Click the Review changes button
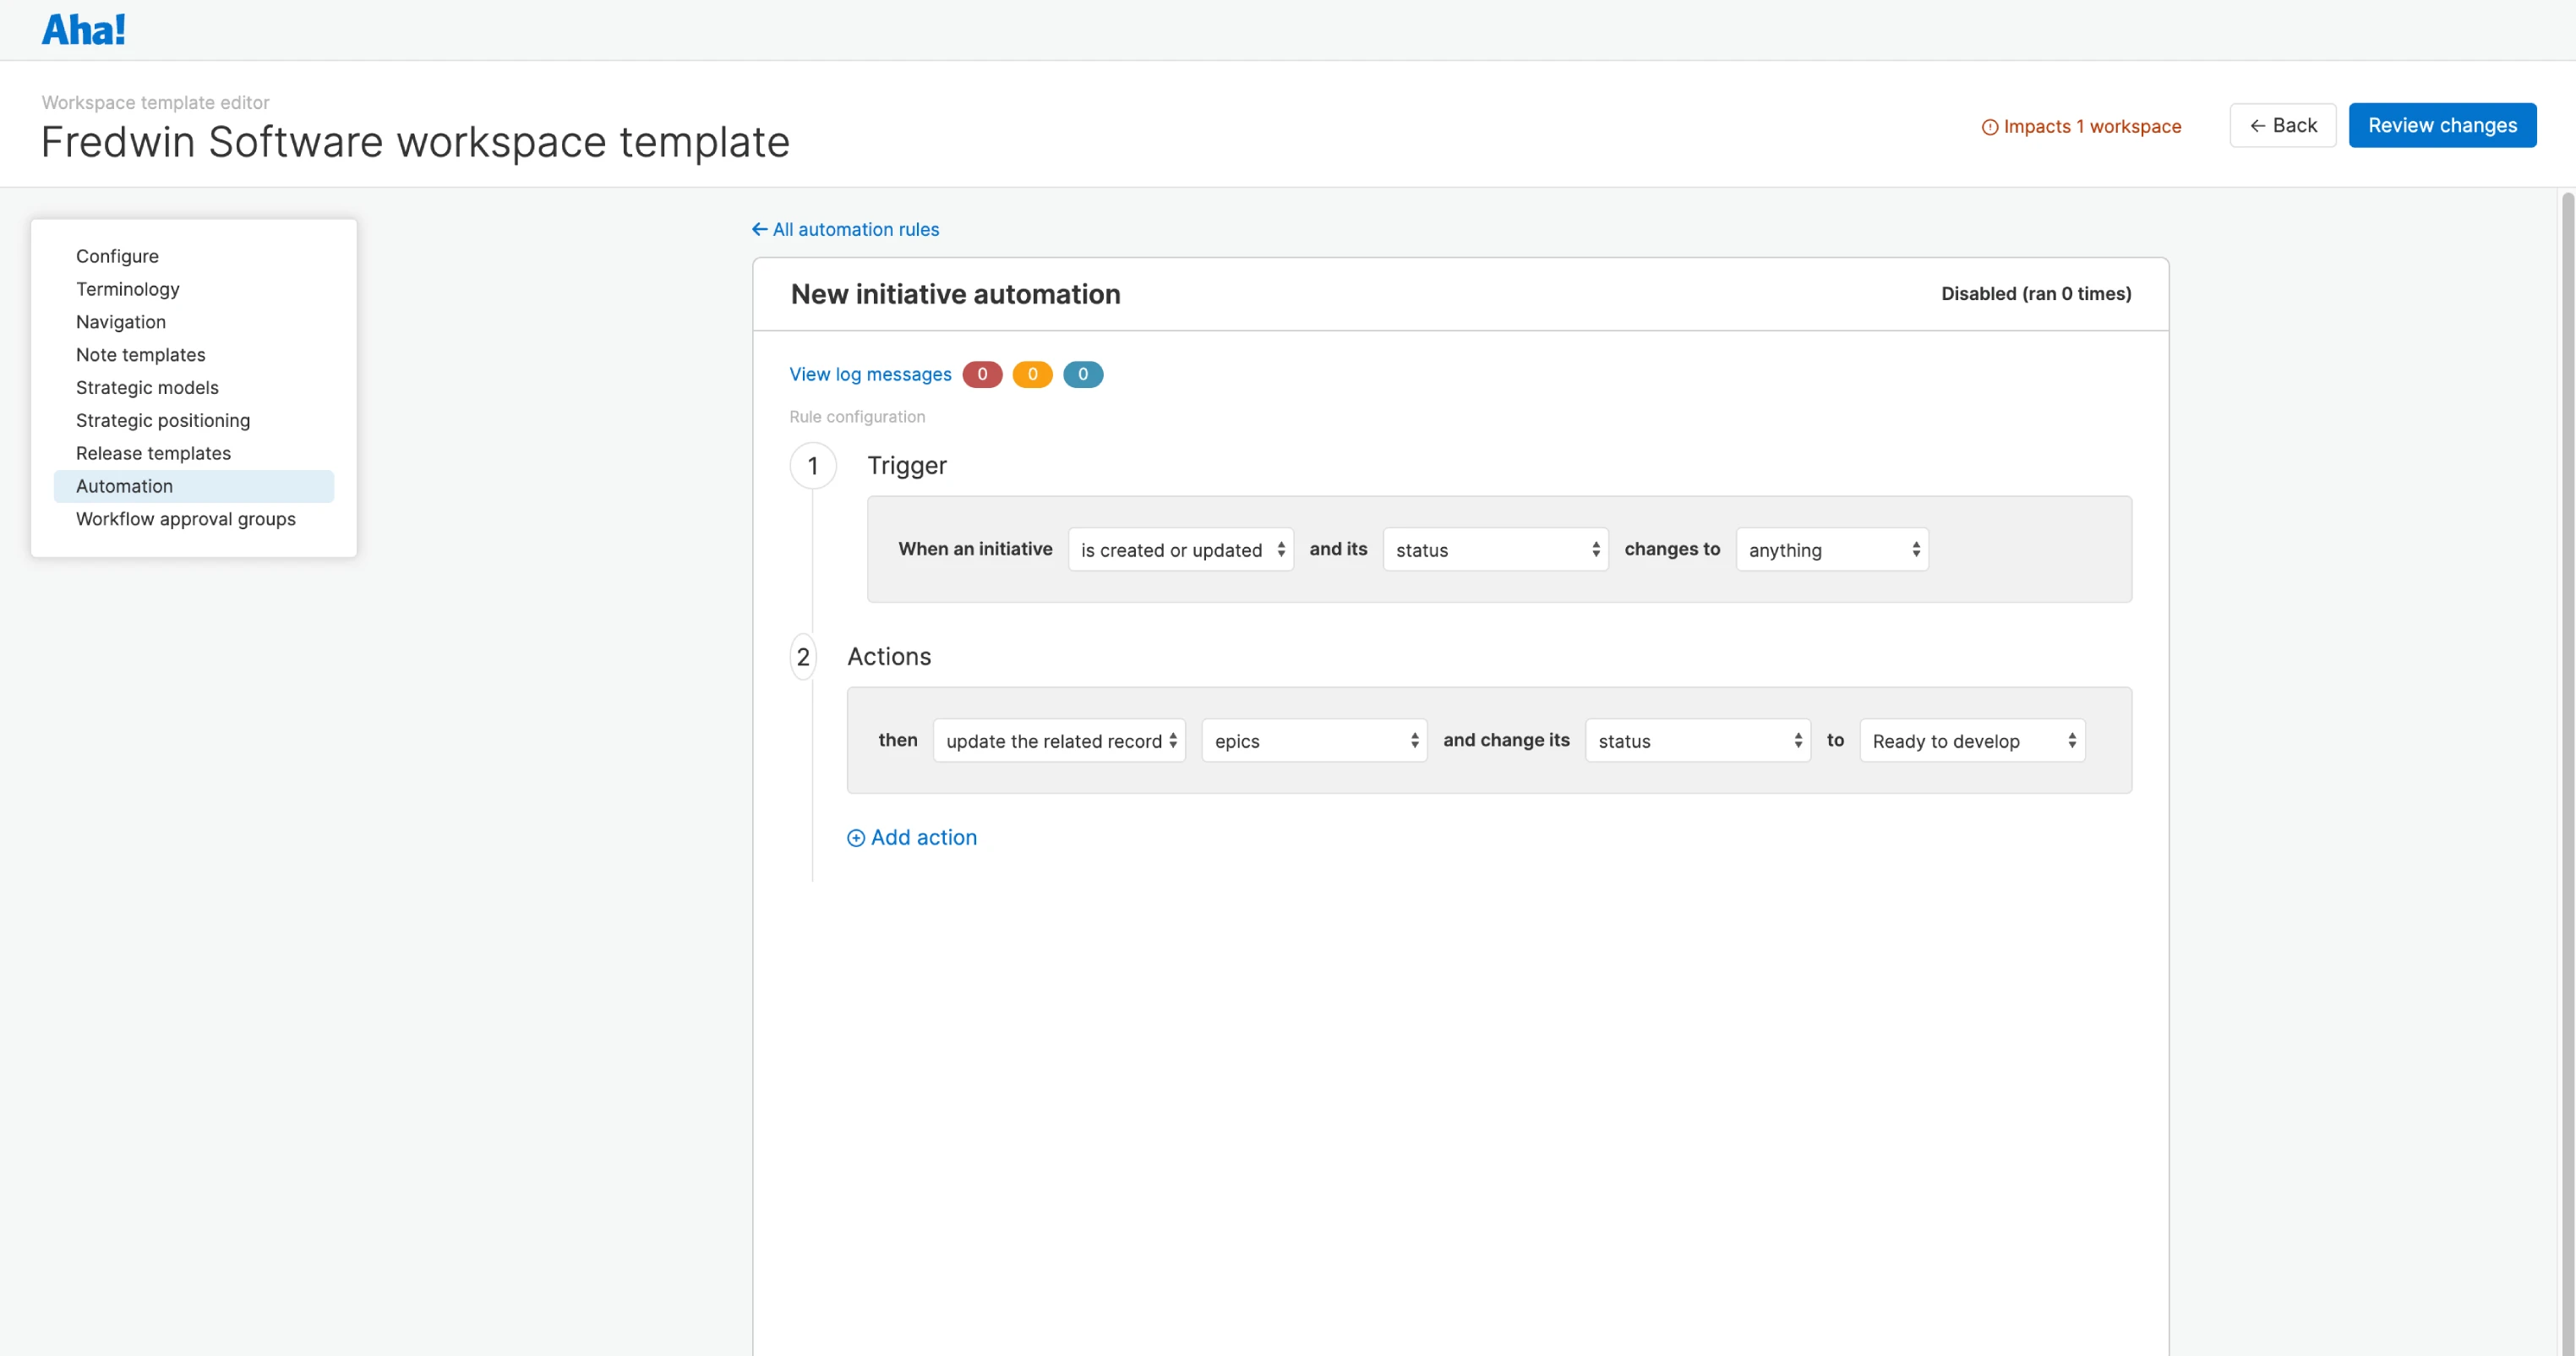2576x1356 pixels. (2441, 125)
